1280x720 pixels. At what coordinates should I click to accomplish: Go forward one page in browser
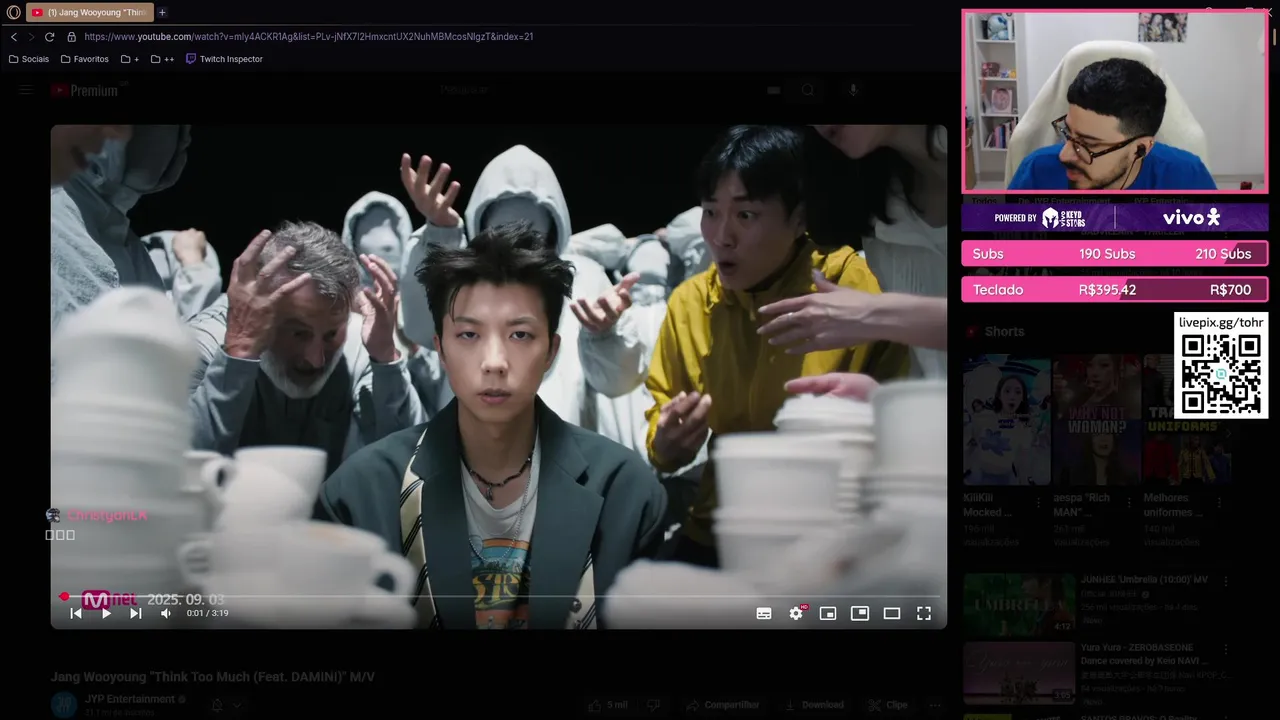(x=31, y=36)
